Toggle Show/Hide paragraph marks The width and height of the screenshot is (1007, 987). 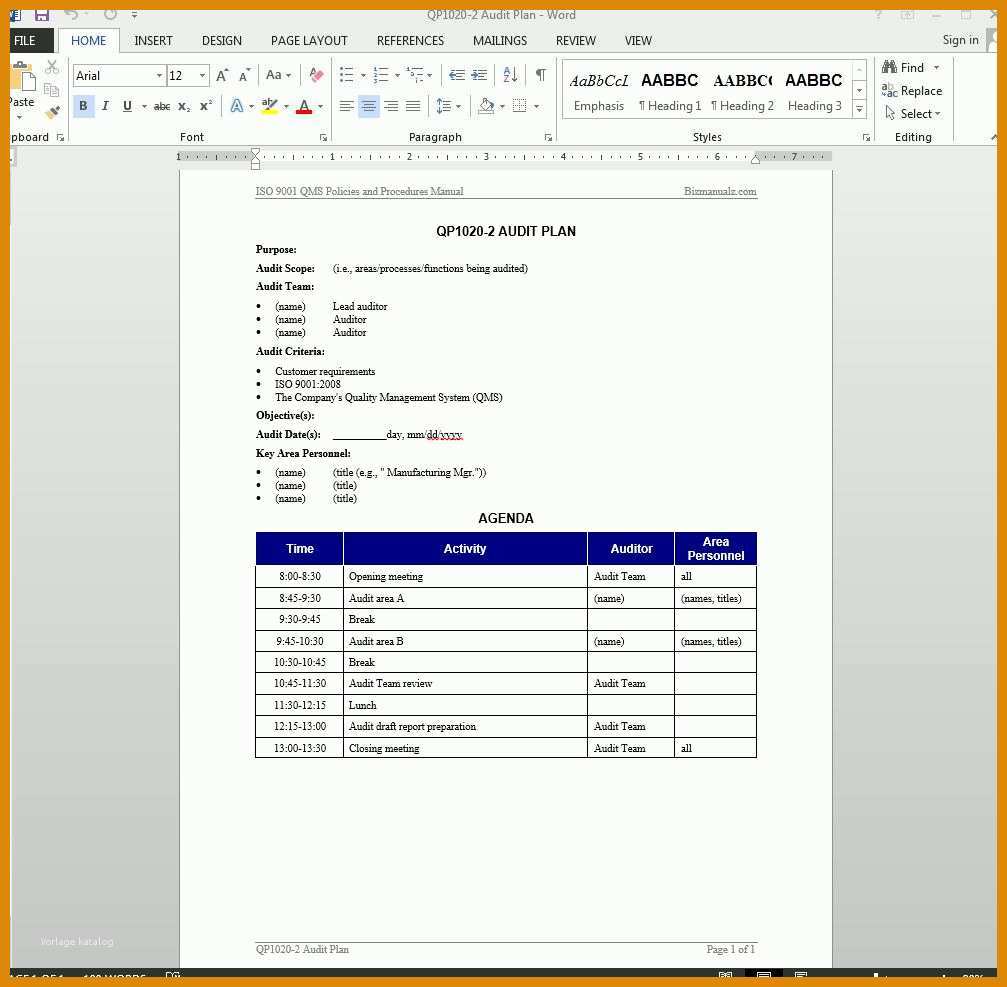[x=541, y=75]
